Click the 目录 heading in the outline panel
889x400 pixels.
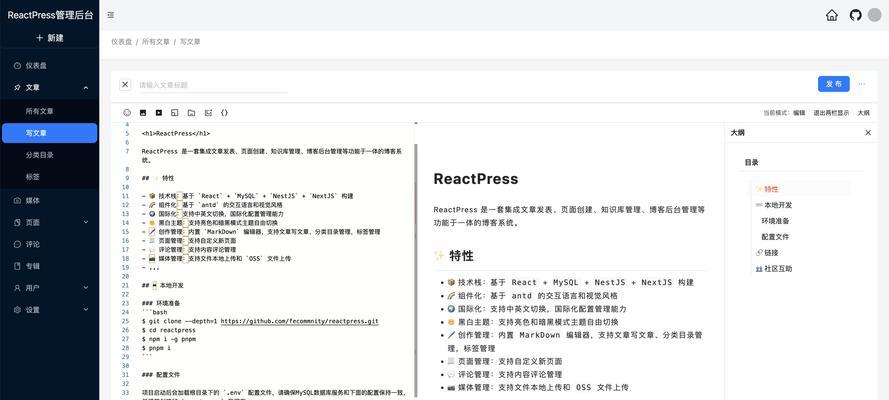point(751,163)
